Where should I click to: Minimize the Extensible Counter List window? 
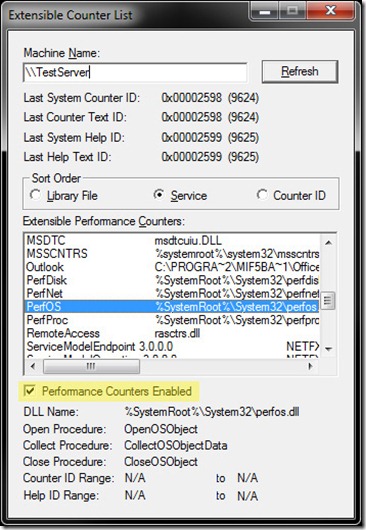(265, 11)
